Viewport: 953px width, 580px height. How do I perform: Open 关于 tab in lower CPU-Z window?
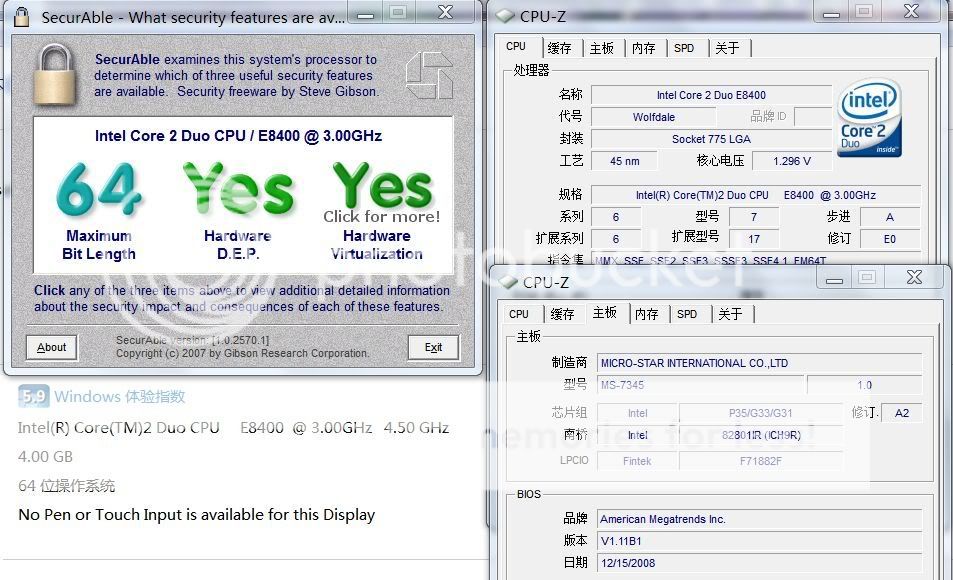tap(731, 314)
